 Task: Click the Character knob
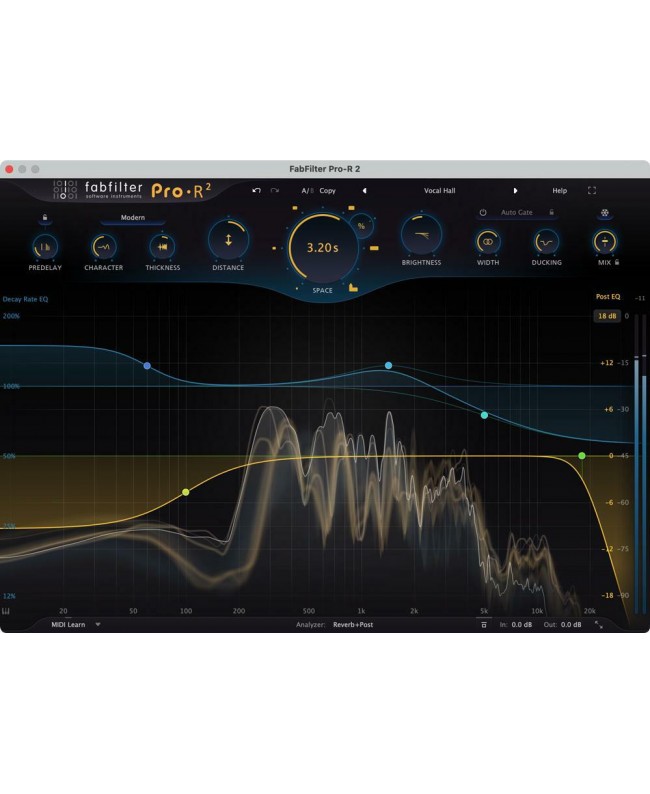pyautogui.click(x=103, y=247)
